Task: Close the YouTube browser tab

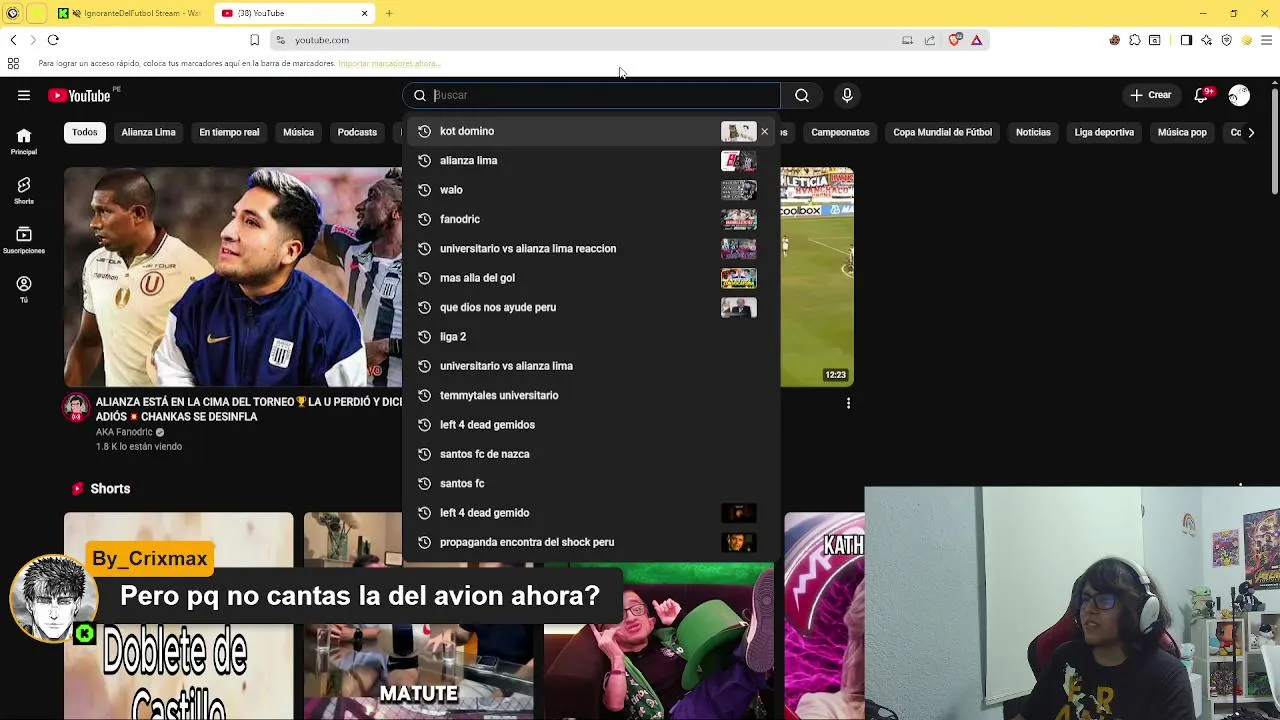Action: pyautogui.click(x=365, y=13)
